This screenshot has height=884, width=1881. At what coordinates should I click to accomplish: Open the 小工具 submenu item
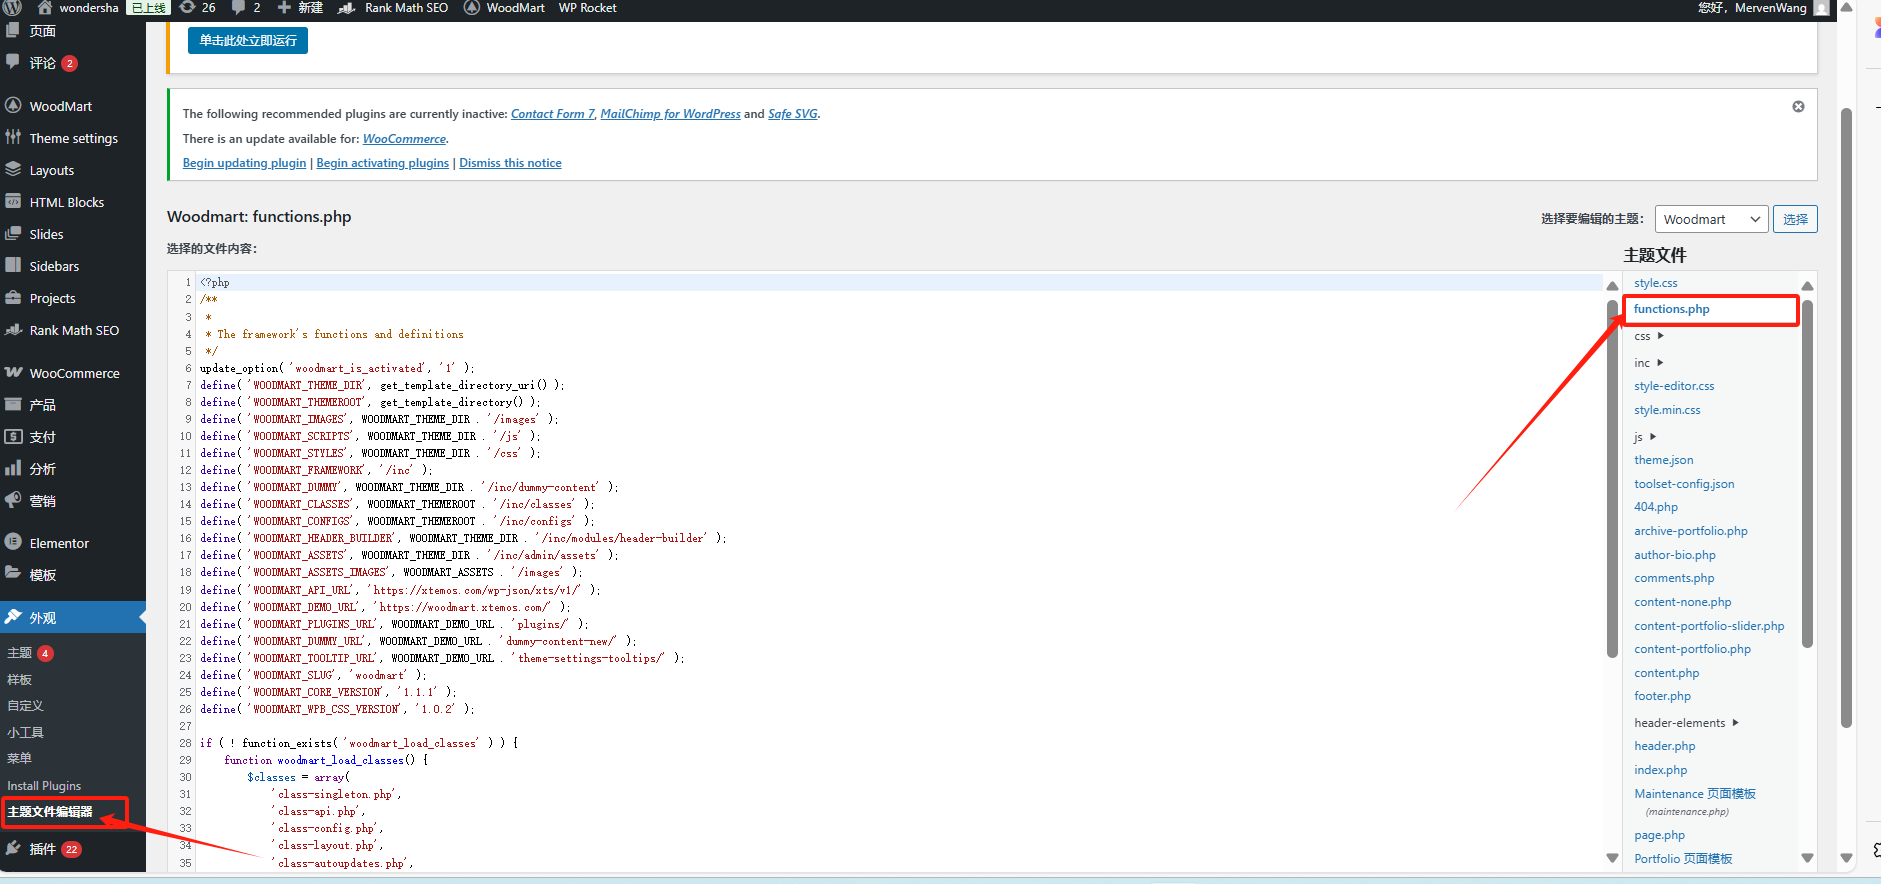(25, 732)
